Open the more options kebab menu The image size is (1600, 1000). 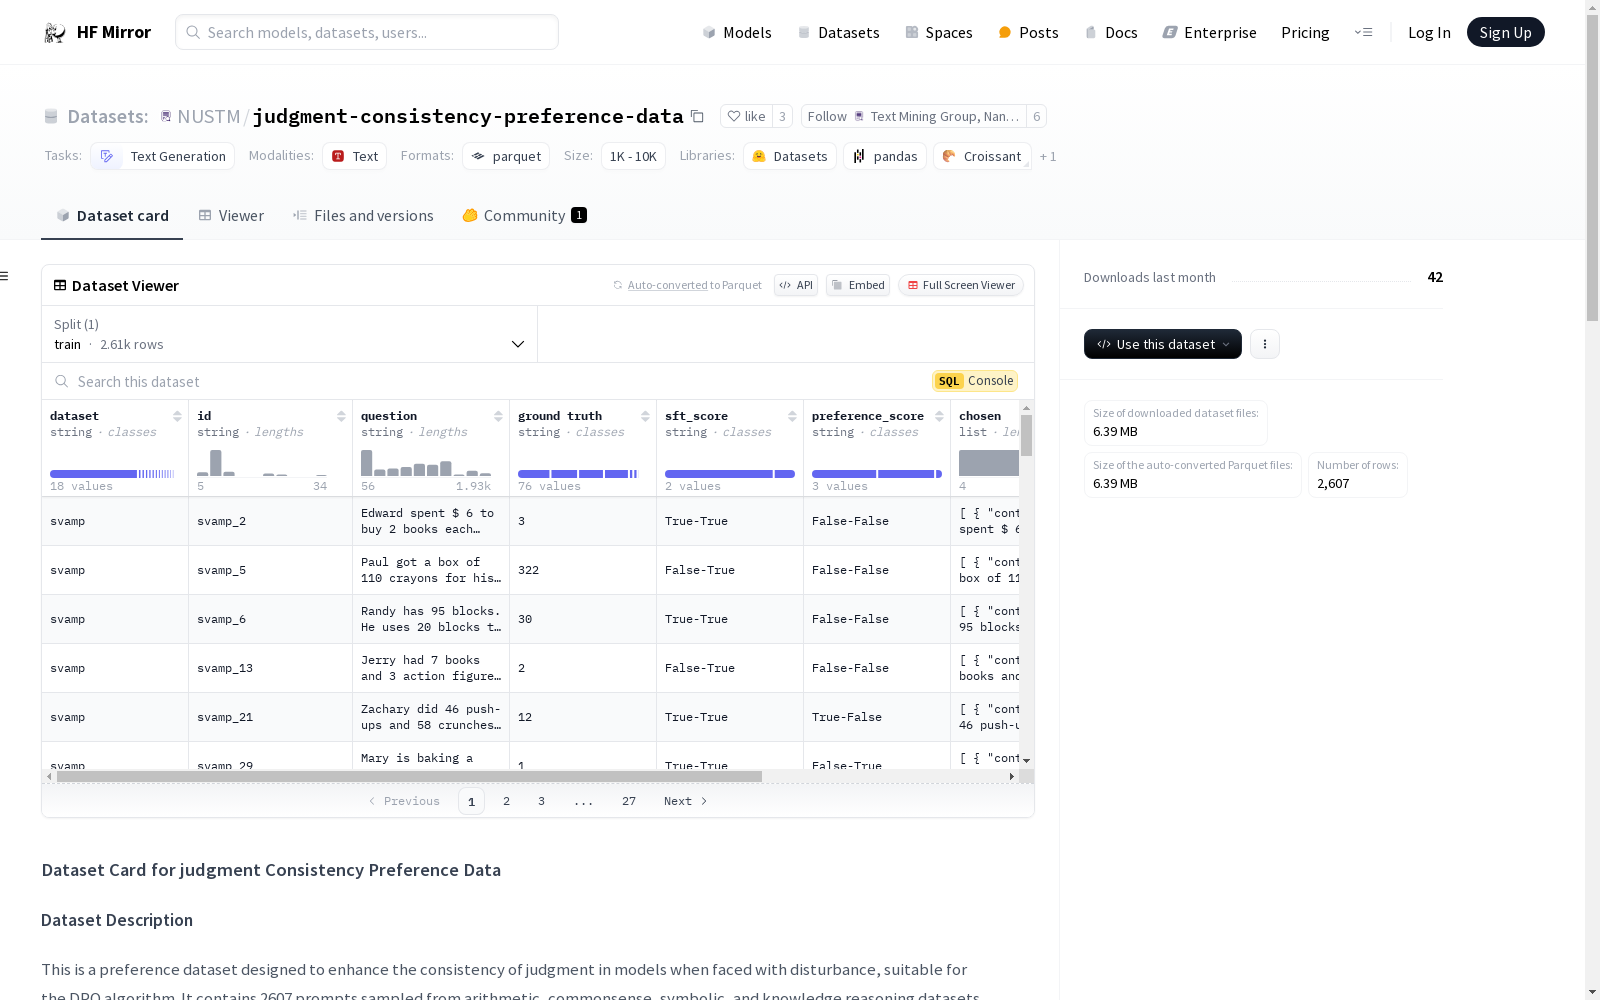1265,344
